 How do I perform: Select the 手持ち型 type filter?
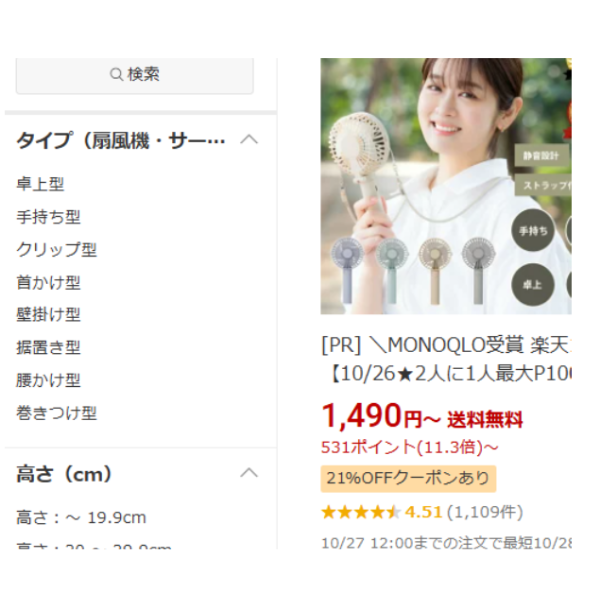click(48, 217)
